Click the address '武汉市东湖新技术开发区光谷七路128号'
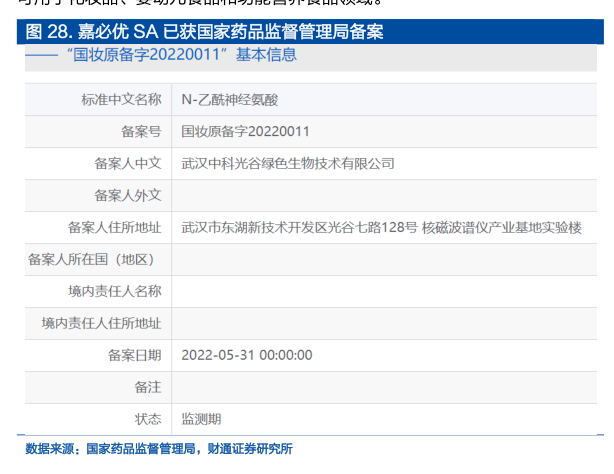 point(299,227)
